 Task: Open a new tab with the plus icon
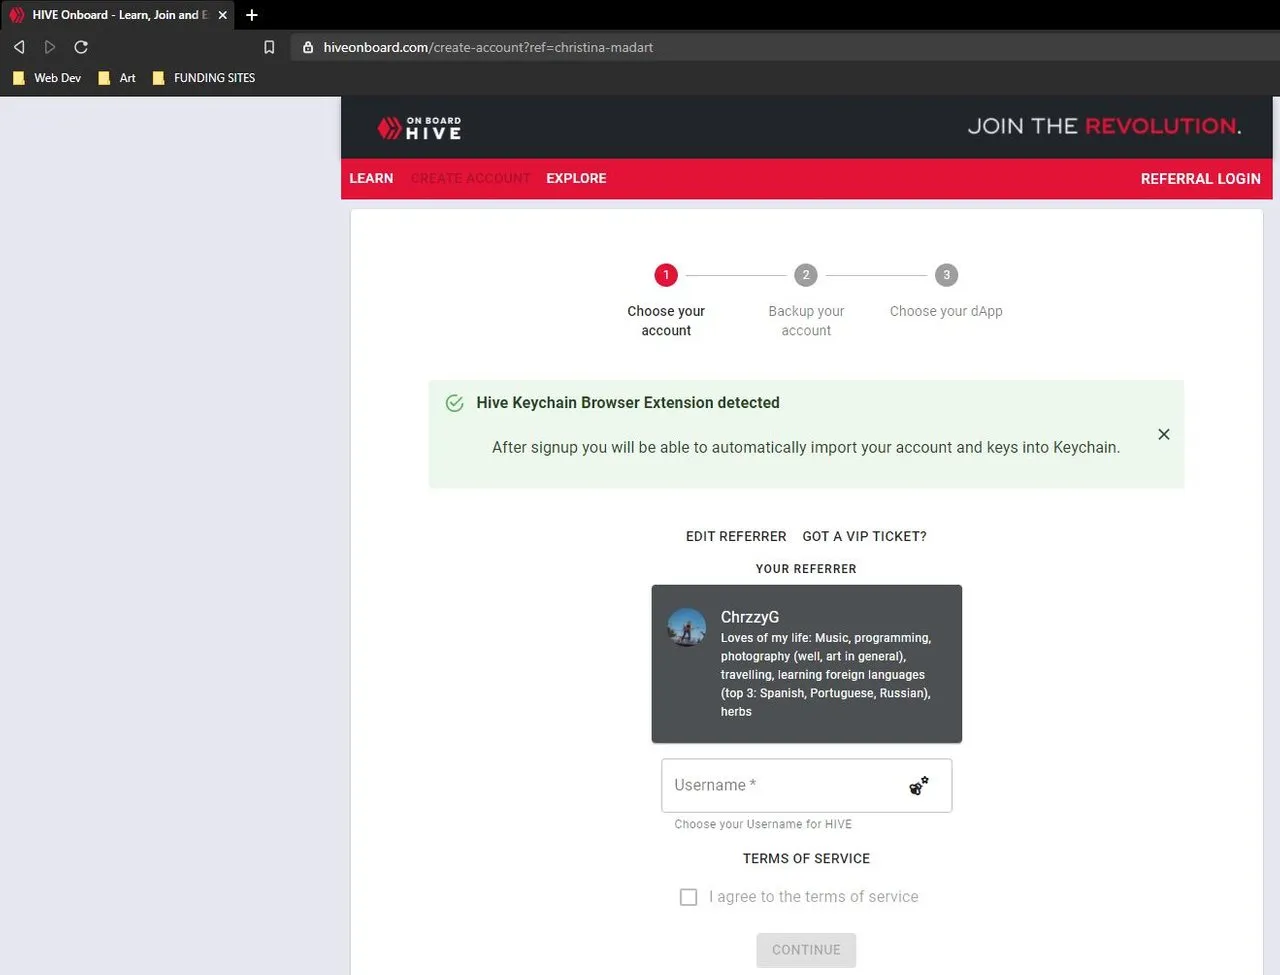pos(252,15)
